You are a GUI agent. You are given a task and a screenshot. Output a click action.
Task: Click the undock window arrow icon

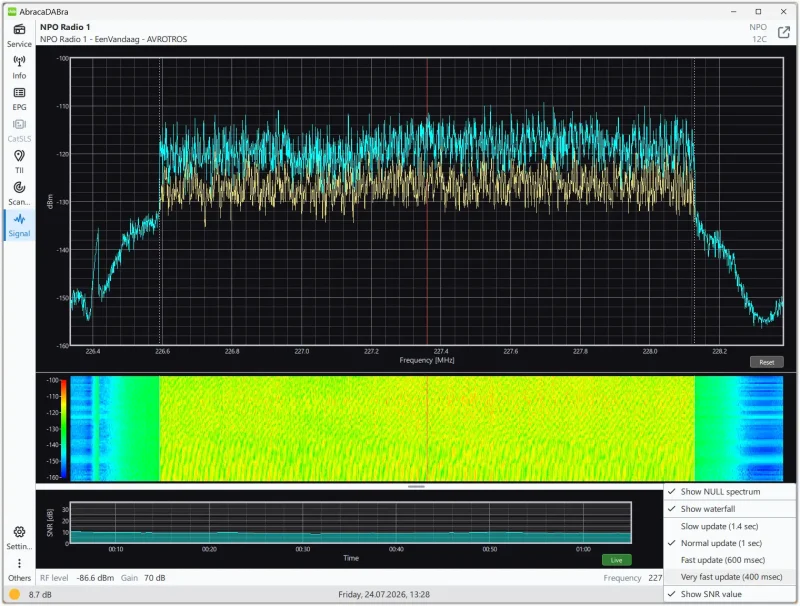tap(784, 33)
